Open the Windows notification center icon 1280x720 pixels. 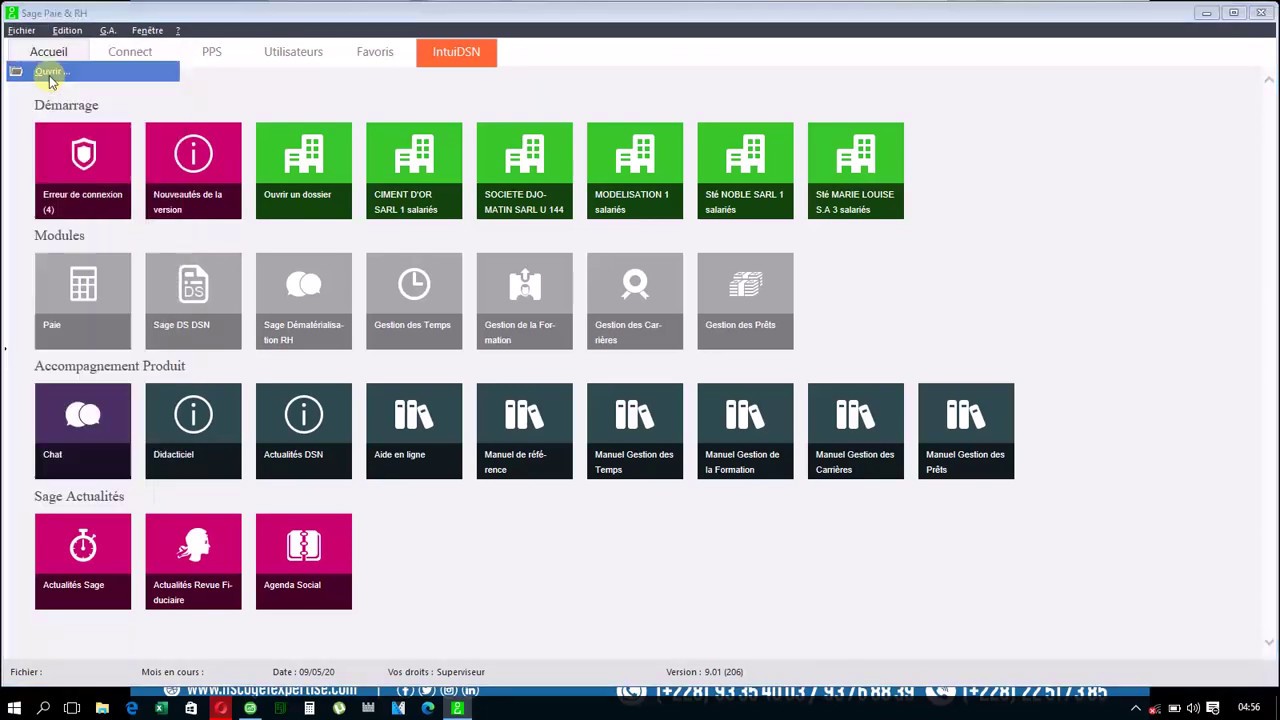(1213, 708)
